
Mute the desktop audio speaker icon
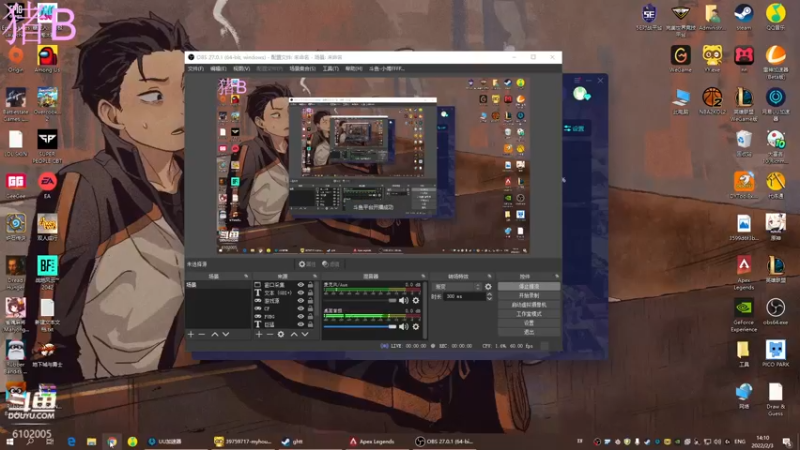pos(404,327)
